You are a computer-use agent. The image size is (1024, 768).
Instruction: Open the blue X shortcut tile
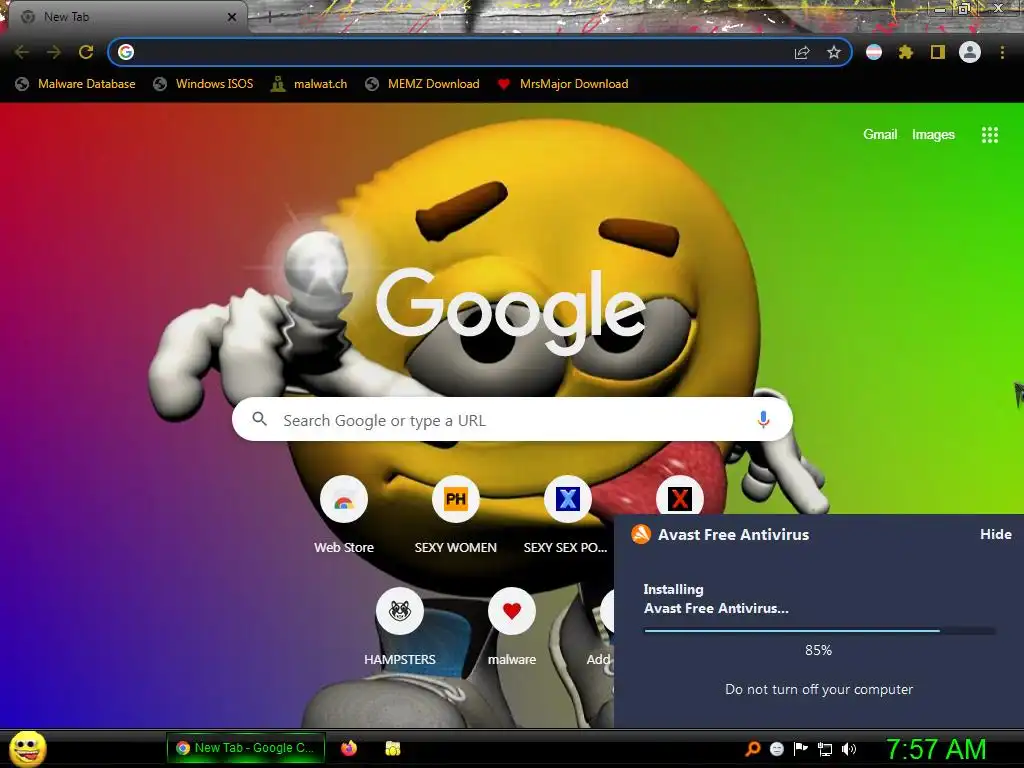(x=567, y=516)
